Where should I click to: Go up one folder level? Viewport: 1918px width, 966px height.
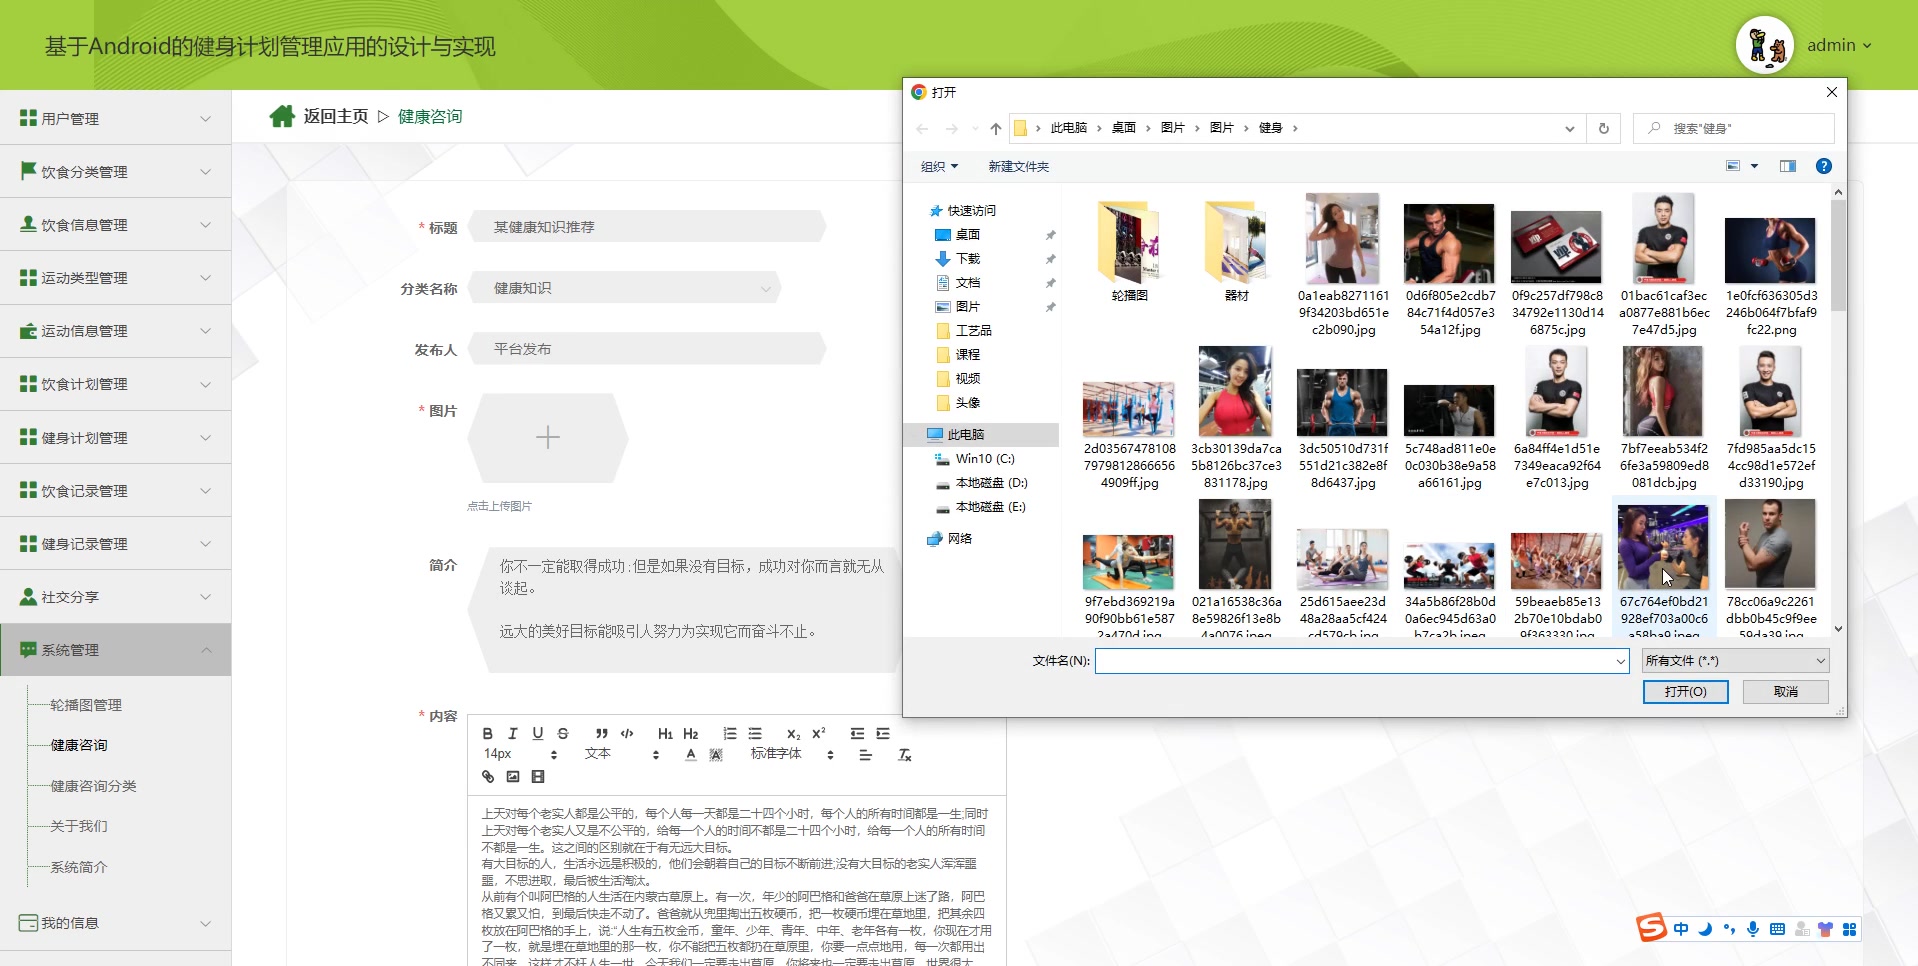coord(995,128)
